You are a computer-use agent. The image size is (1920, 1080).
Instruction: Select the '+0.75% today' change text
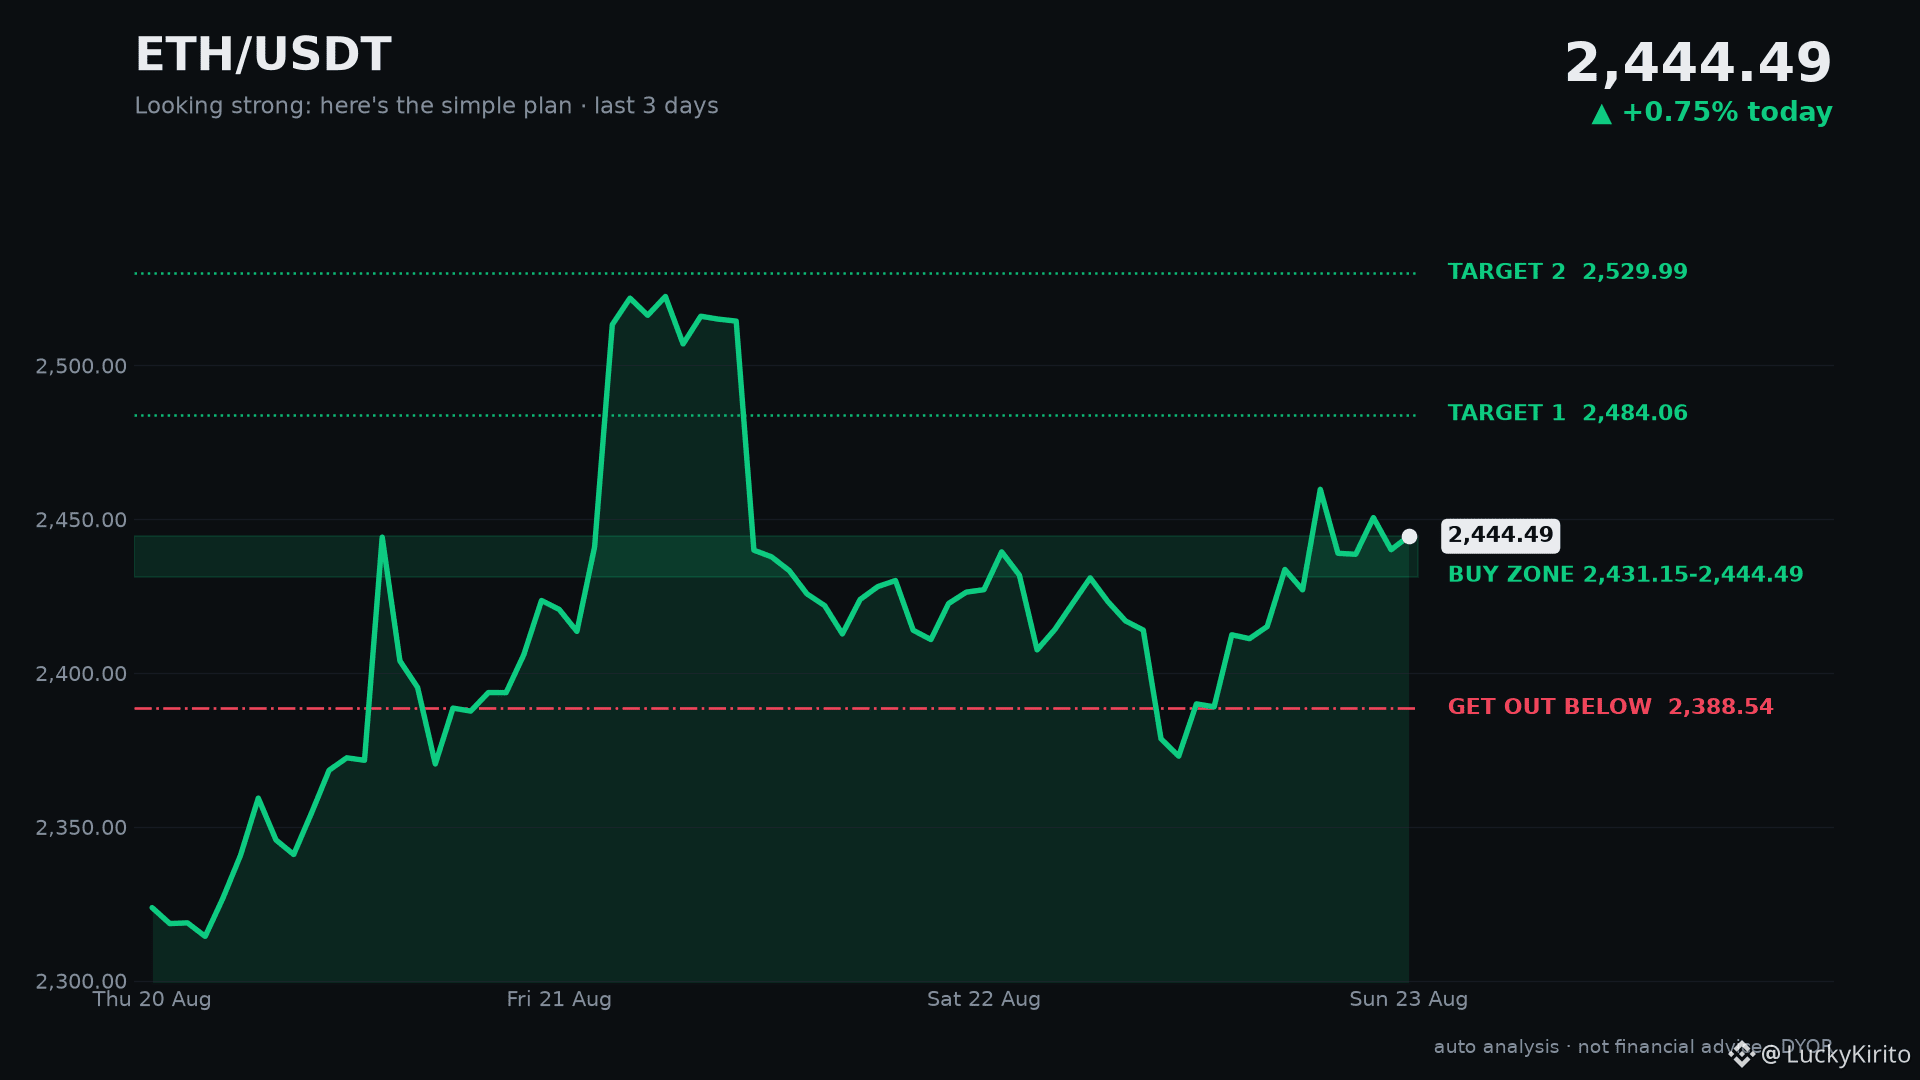[1727, 112]
